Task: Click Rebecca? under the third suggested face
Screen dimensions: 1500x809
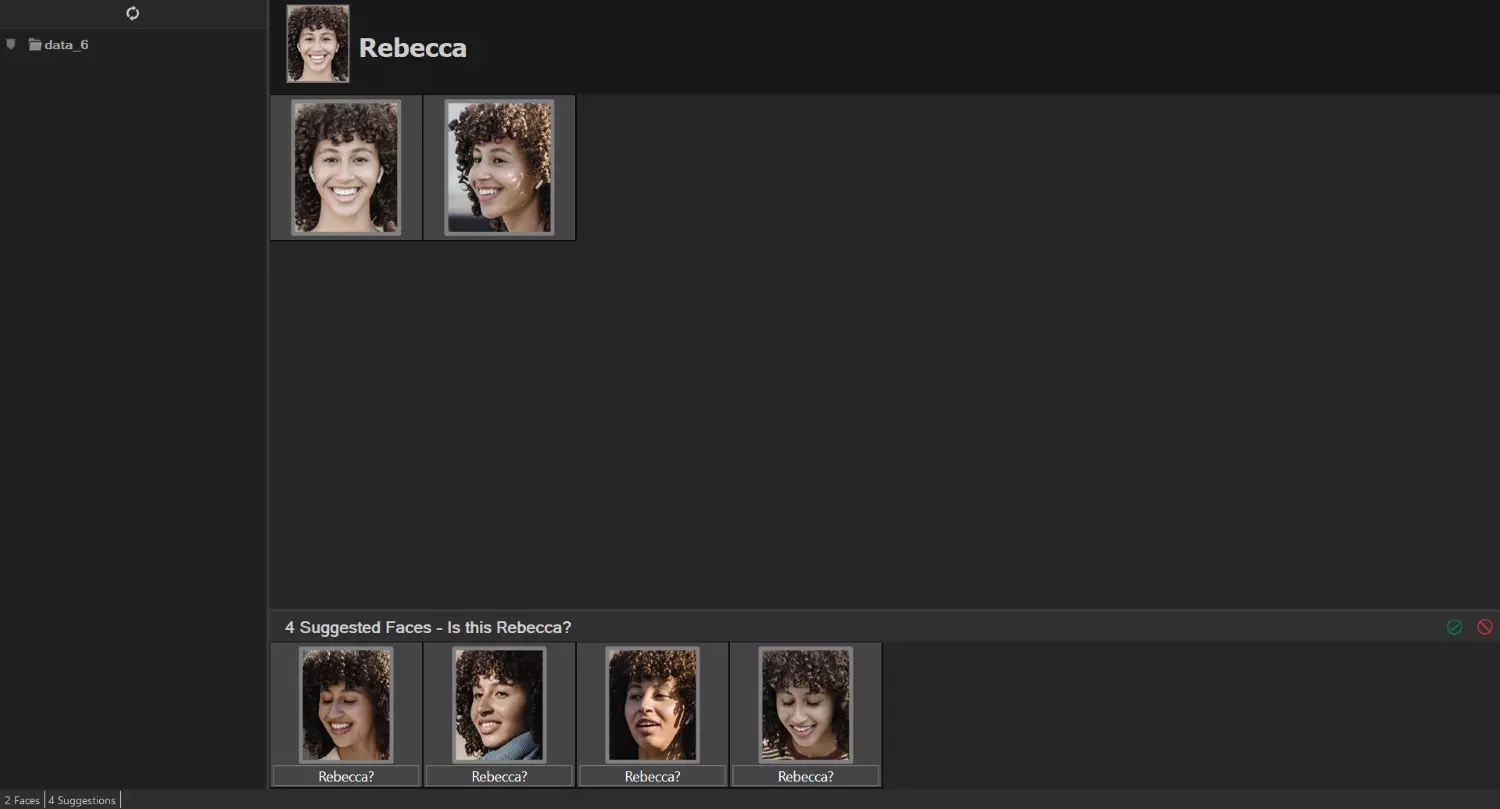Action: [x=652, y=776]
